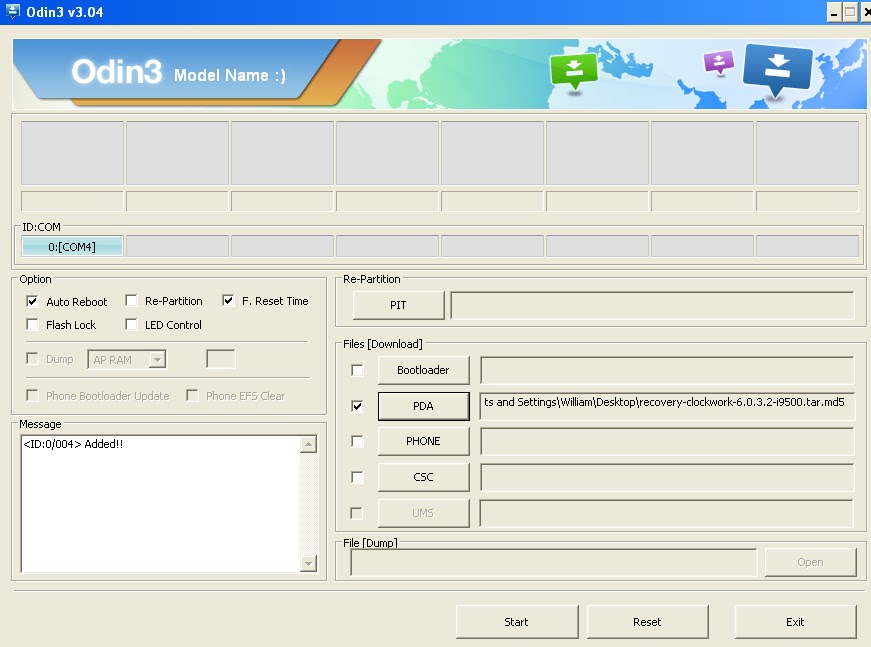Click the Odin3 title bar app icon

(12, 11)
